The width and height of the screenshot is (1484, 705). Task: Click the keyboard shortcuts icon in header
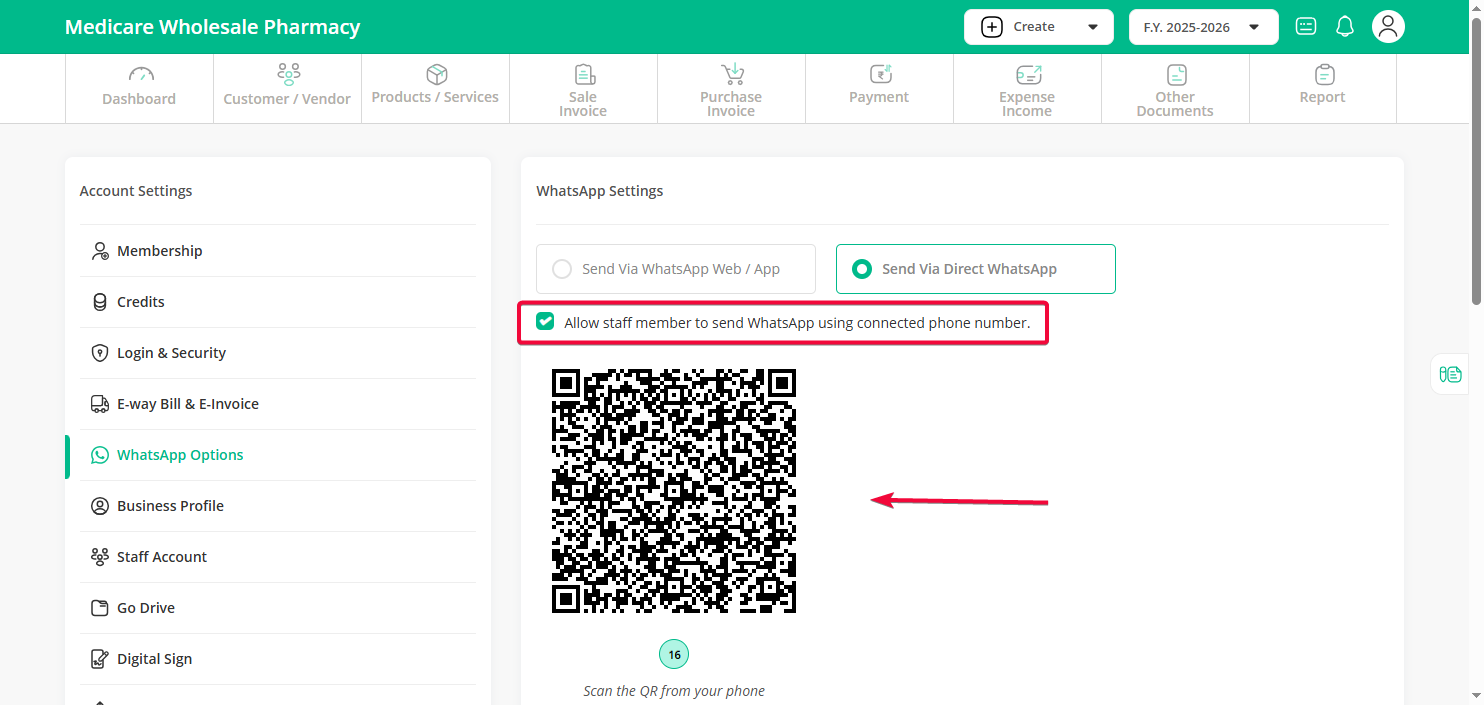(1305, 27)
